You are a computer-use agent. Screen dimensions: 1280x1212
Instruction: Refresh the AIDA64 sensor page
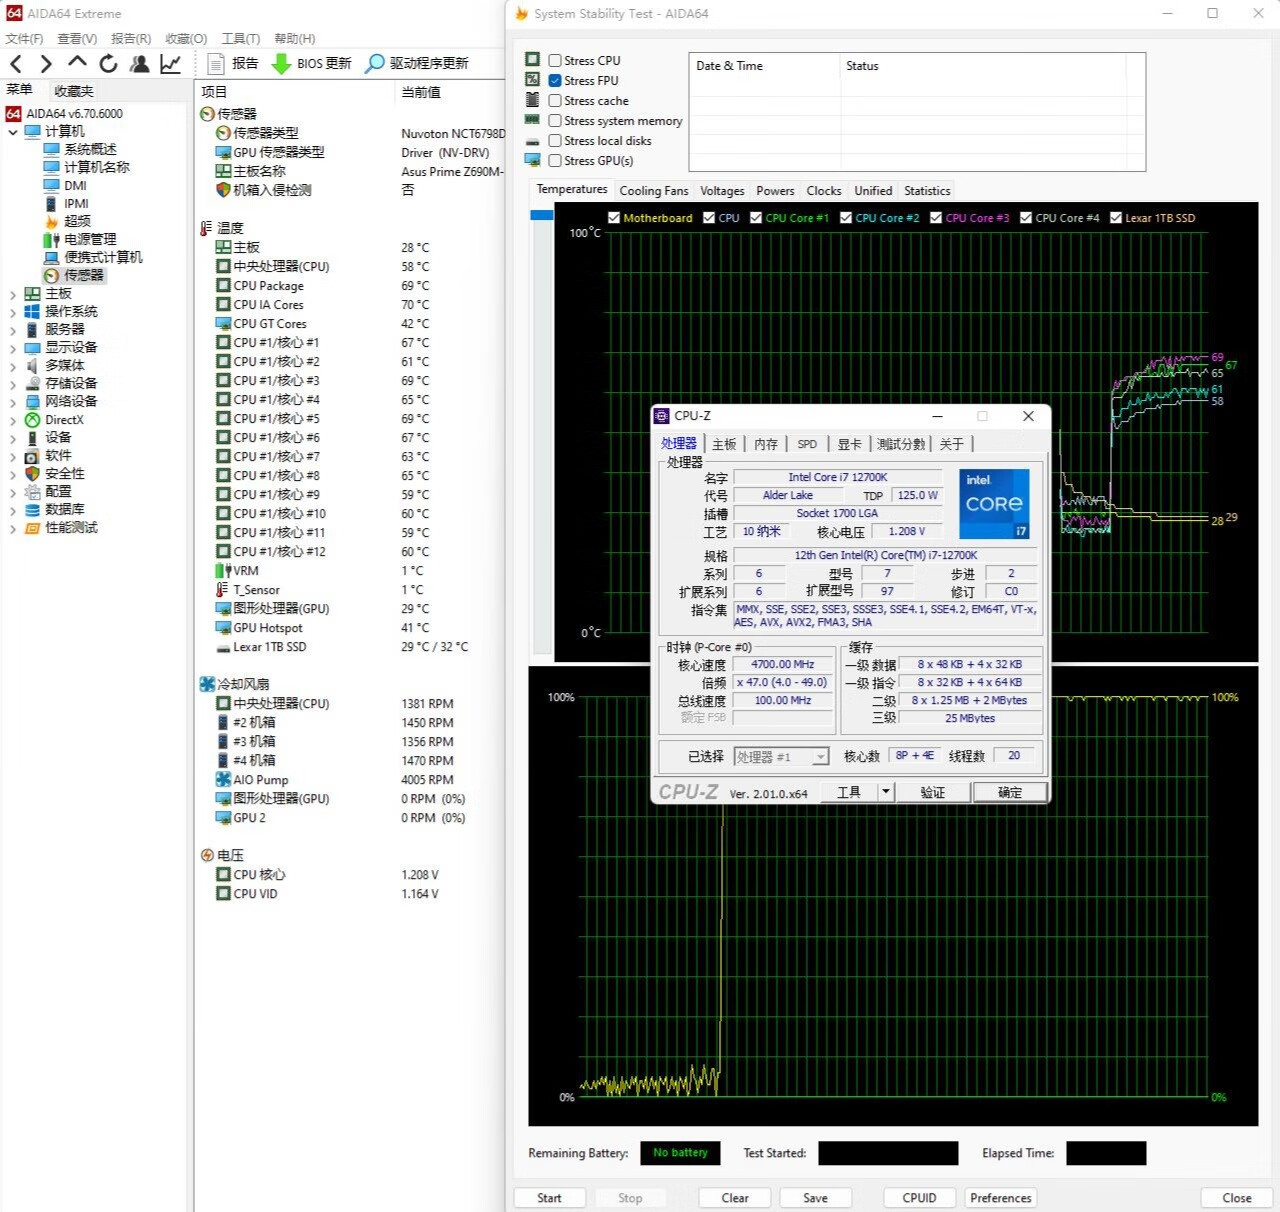(108, 63)
